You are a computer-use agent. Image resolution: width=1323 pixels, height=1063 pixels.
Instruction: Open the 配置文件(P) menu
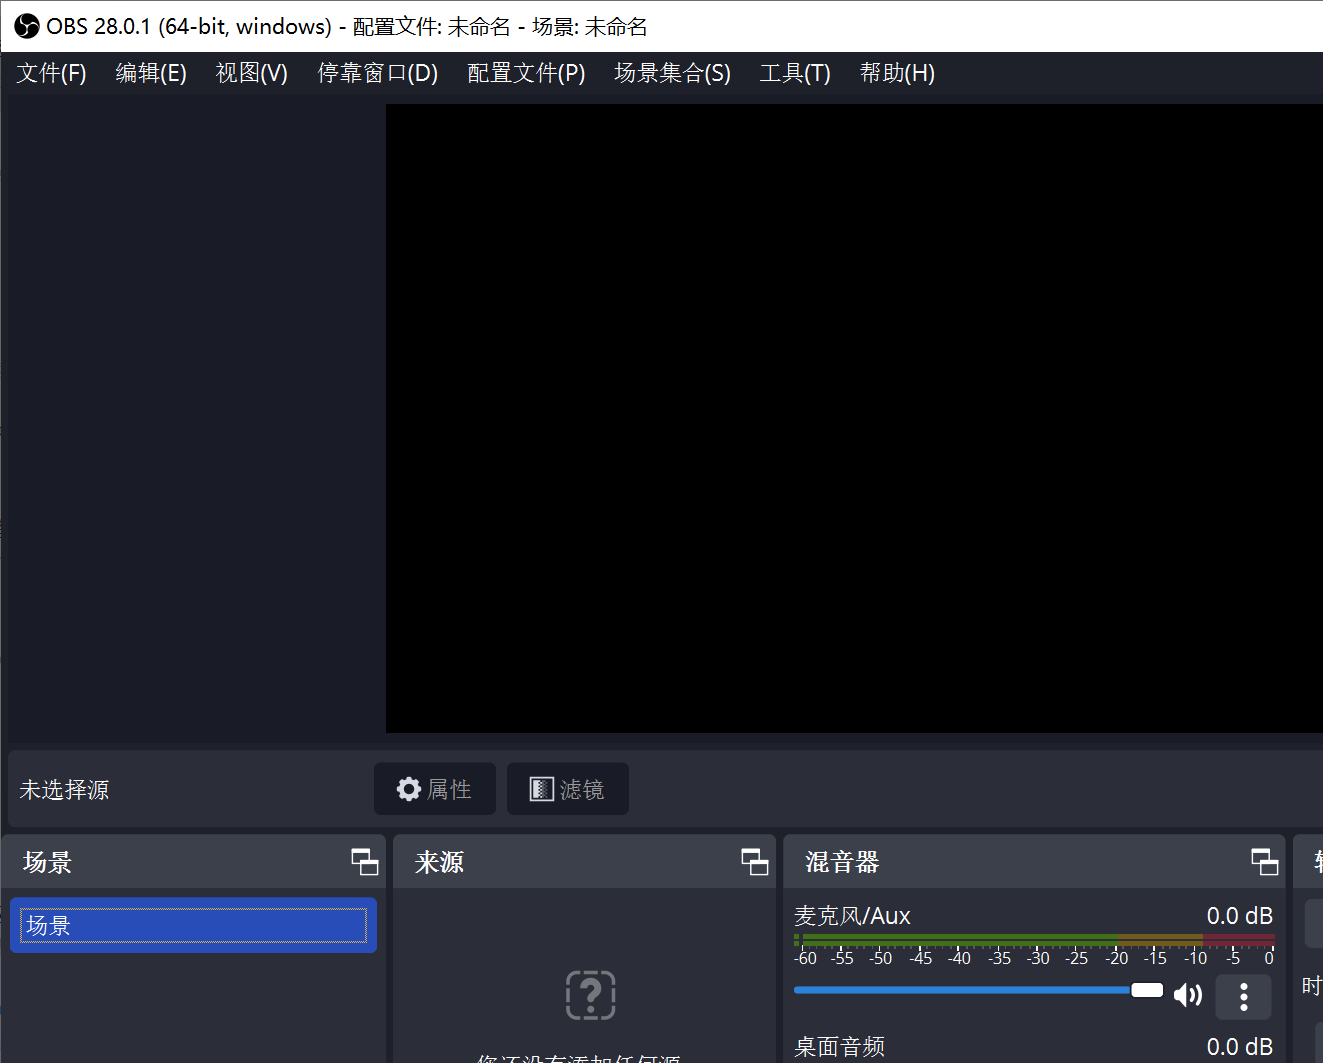click(525, 73)
